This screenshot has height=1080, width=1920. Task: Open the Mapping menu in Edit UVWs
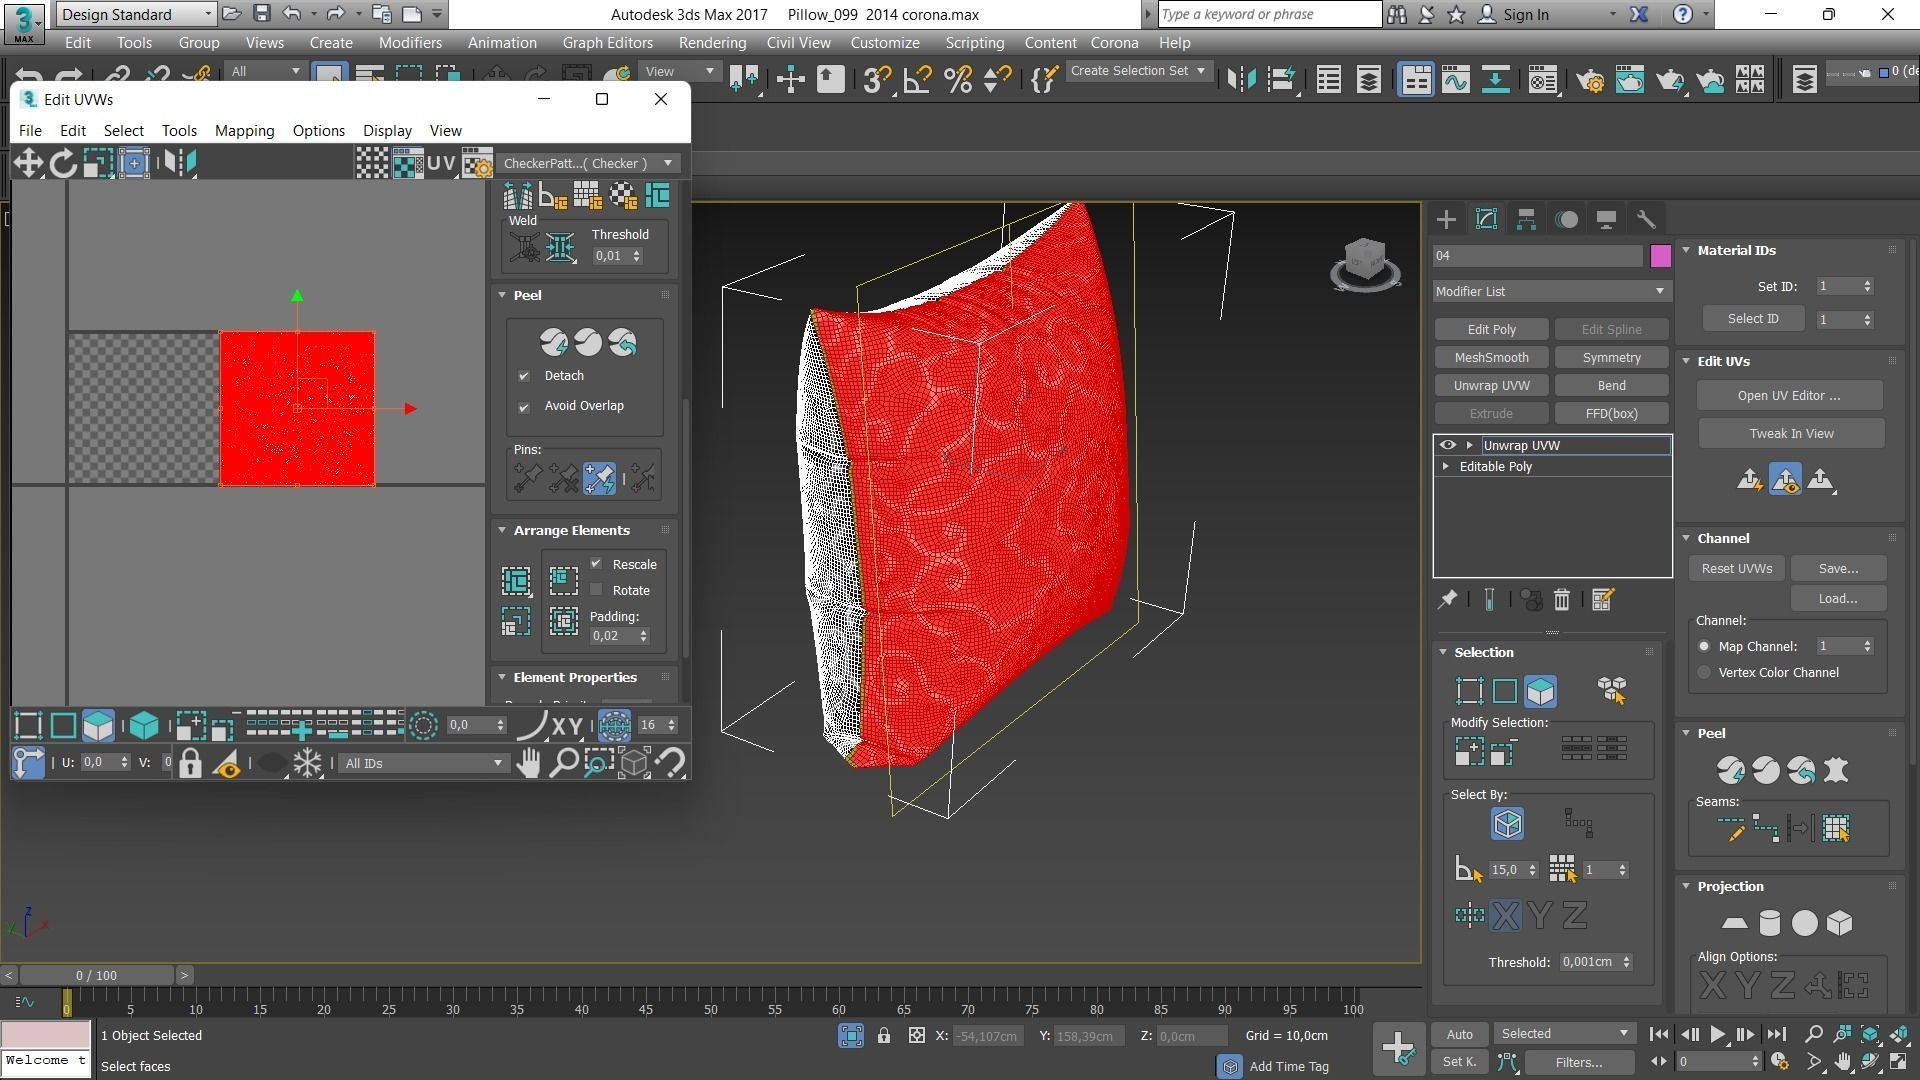244,131
